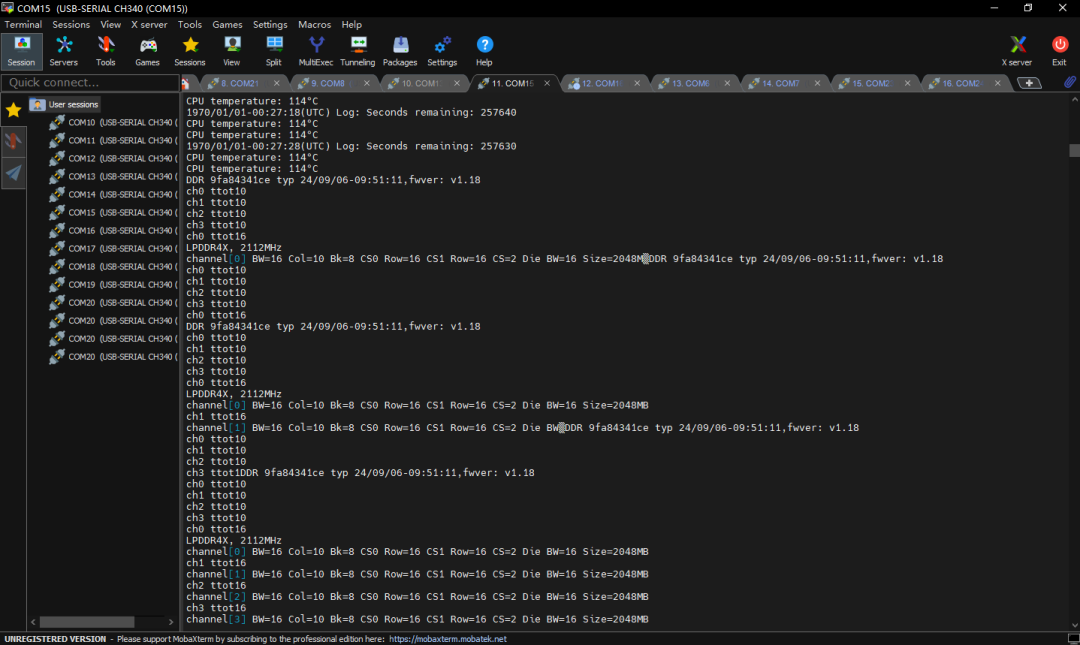Click the Split terminal icon
Screen dimensions: 1080x645
[x=274, y=50]
